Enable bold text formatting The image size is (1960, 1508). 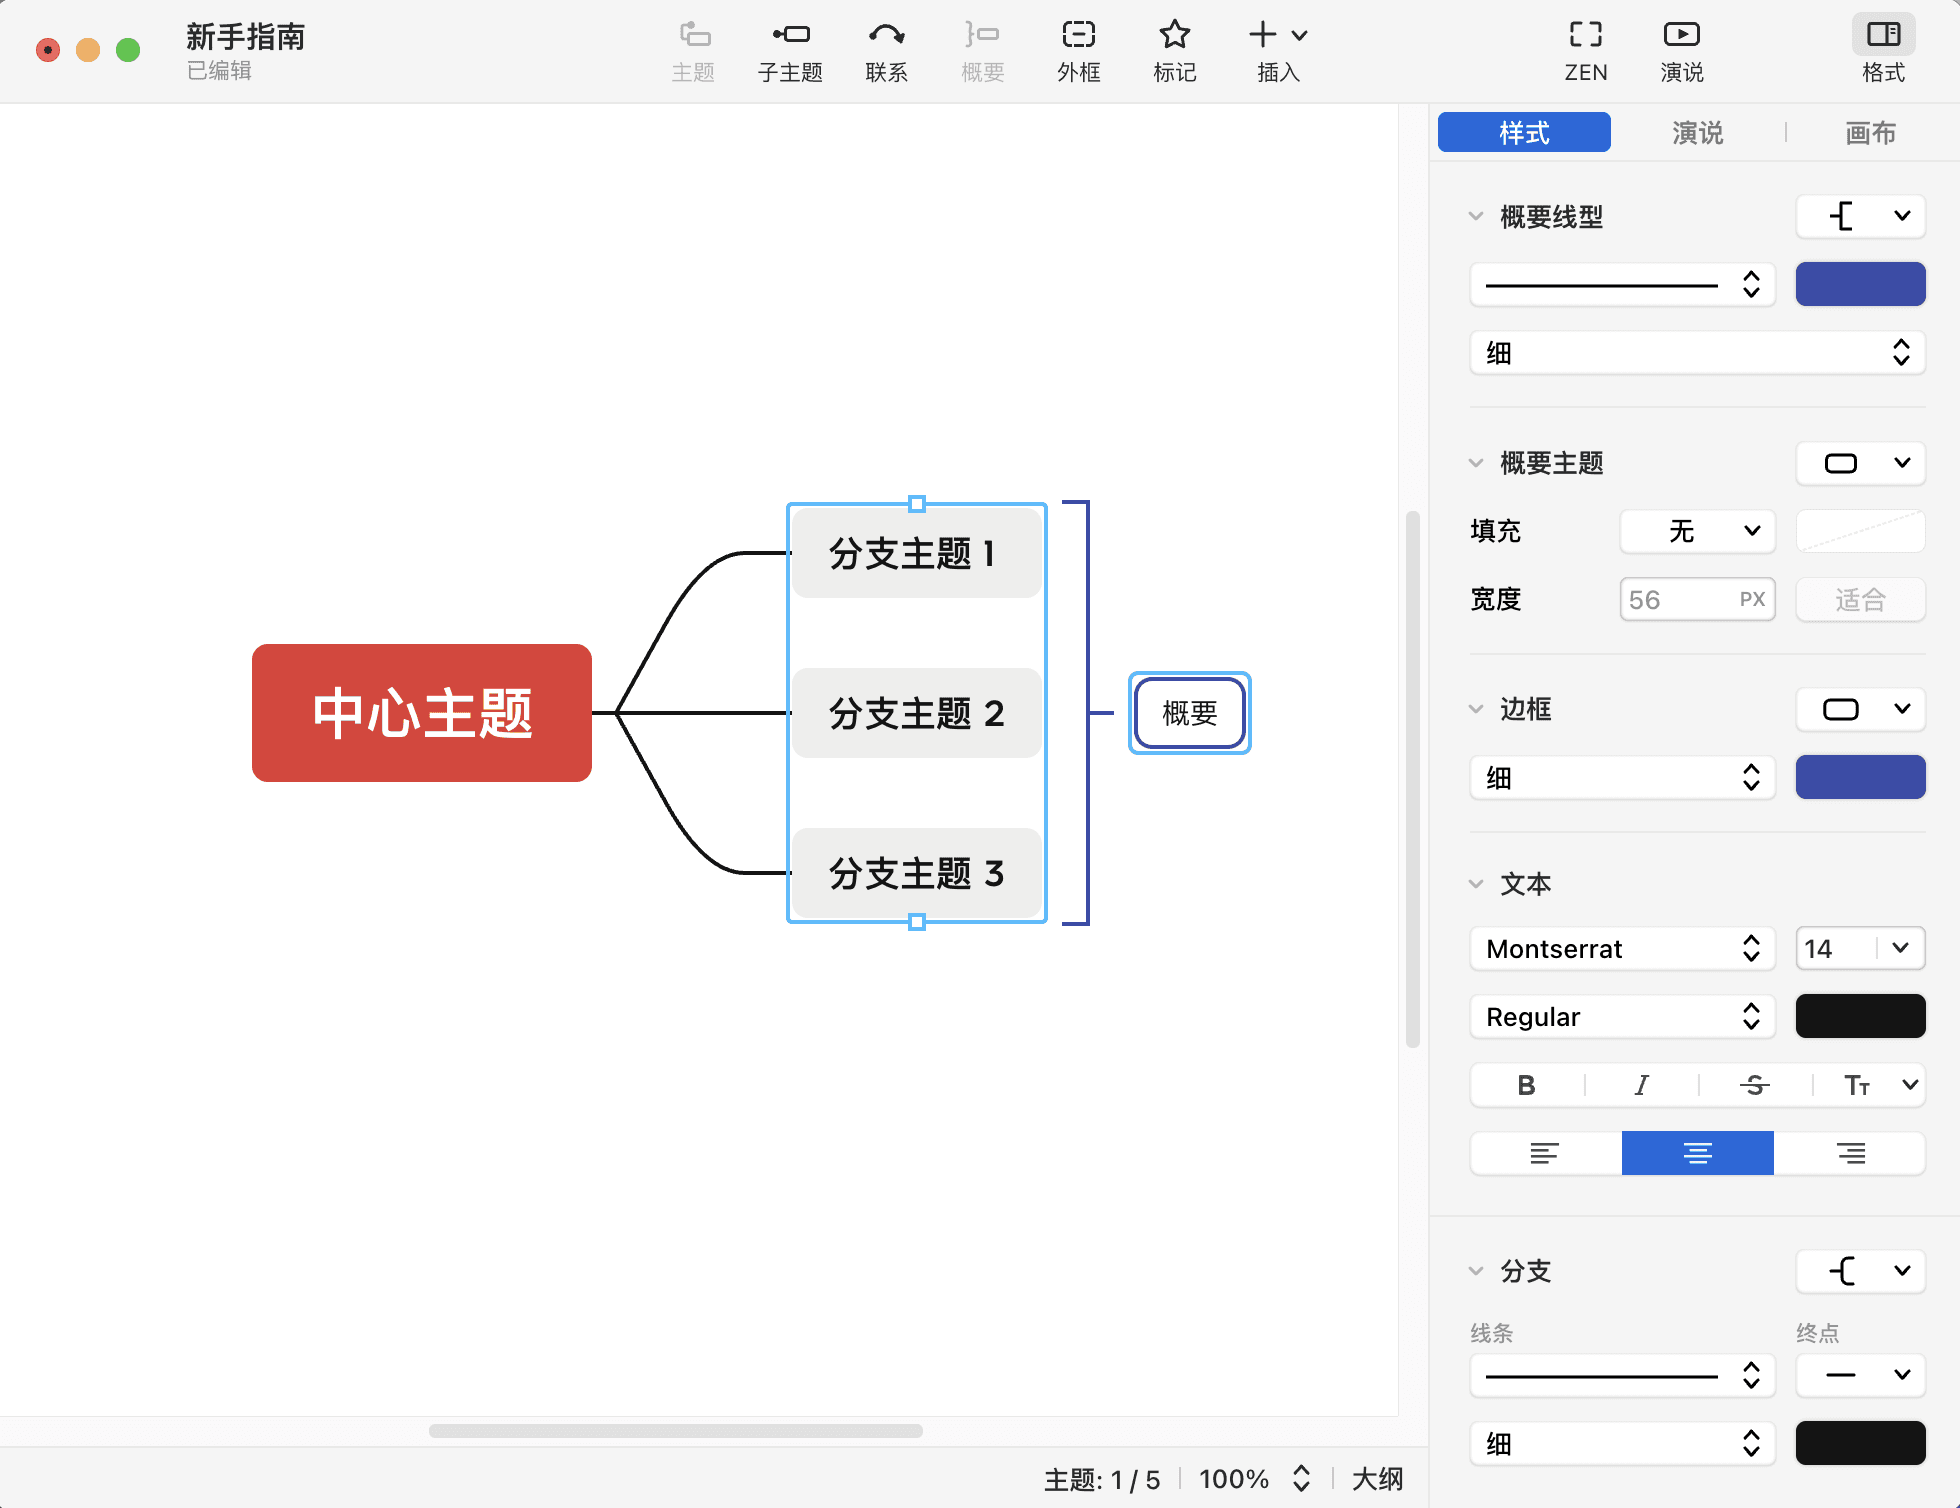pos(1525,1085)
